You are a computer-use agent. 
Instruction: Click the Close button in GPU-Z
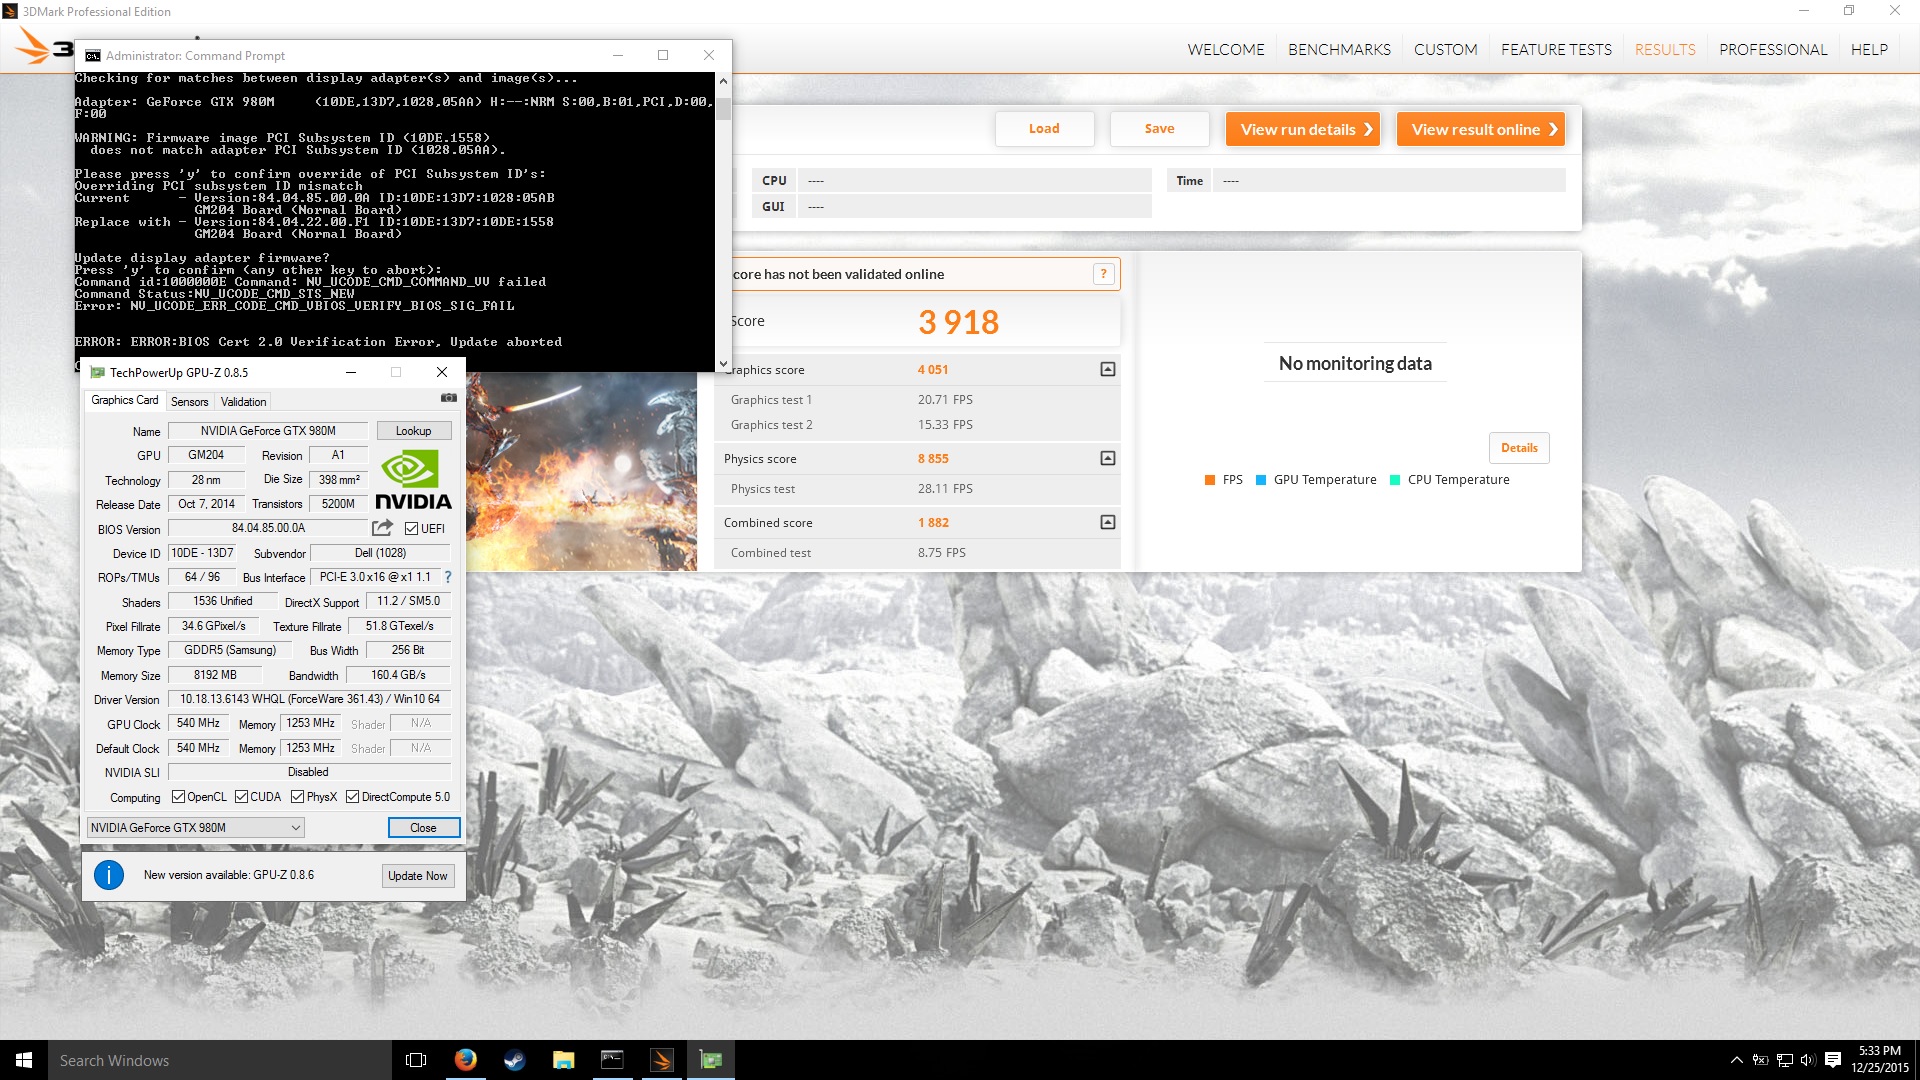coord(424,828)
